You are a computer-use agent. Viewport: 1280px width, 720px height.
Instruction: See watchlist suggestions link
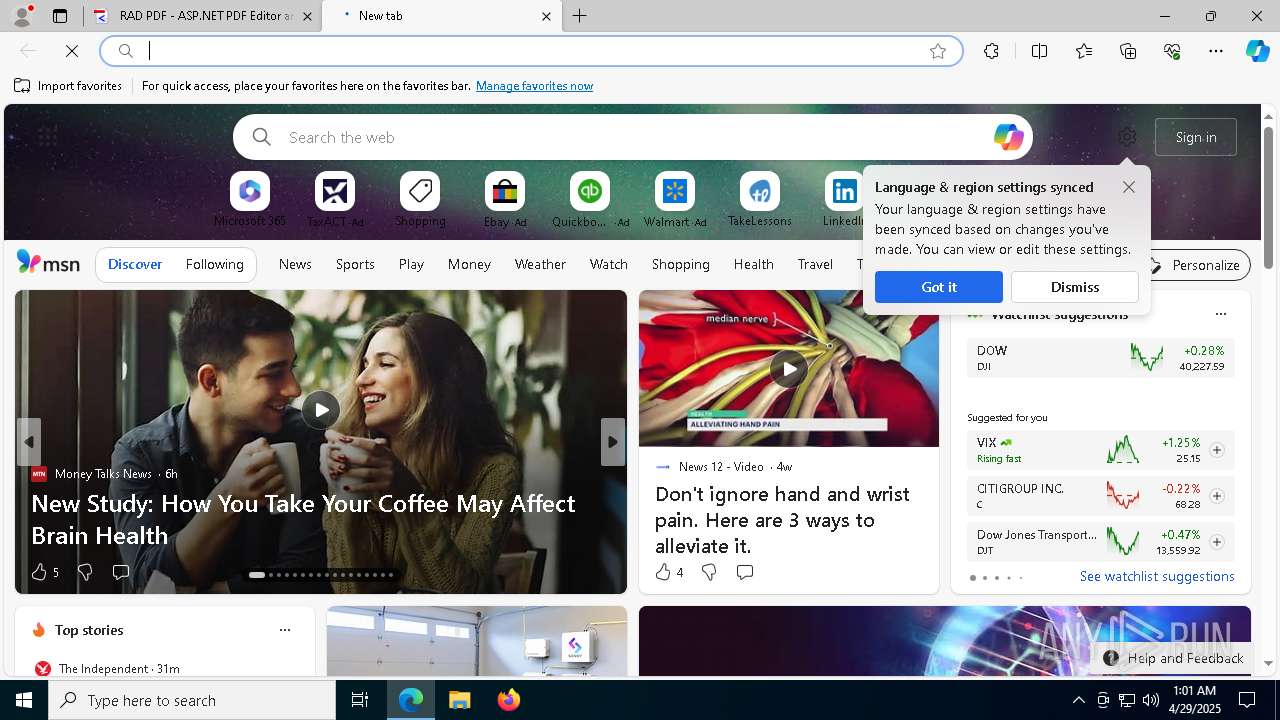click(x=1157, y=576)
